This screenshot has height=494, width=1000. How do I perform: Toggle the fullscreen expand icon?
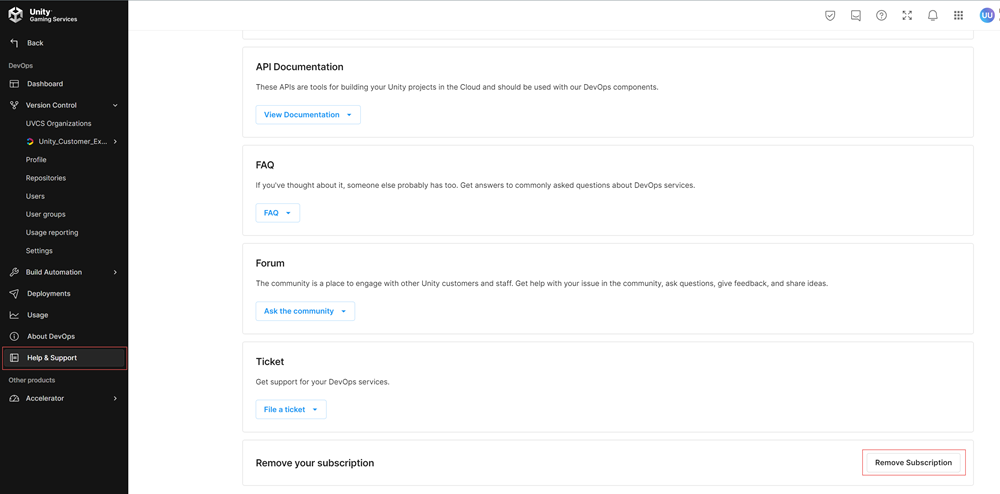point(907,16)
